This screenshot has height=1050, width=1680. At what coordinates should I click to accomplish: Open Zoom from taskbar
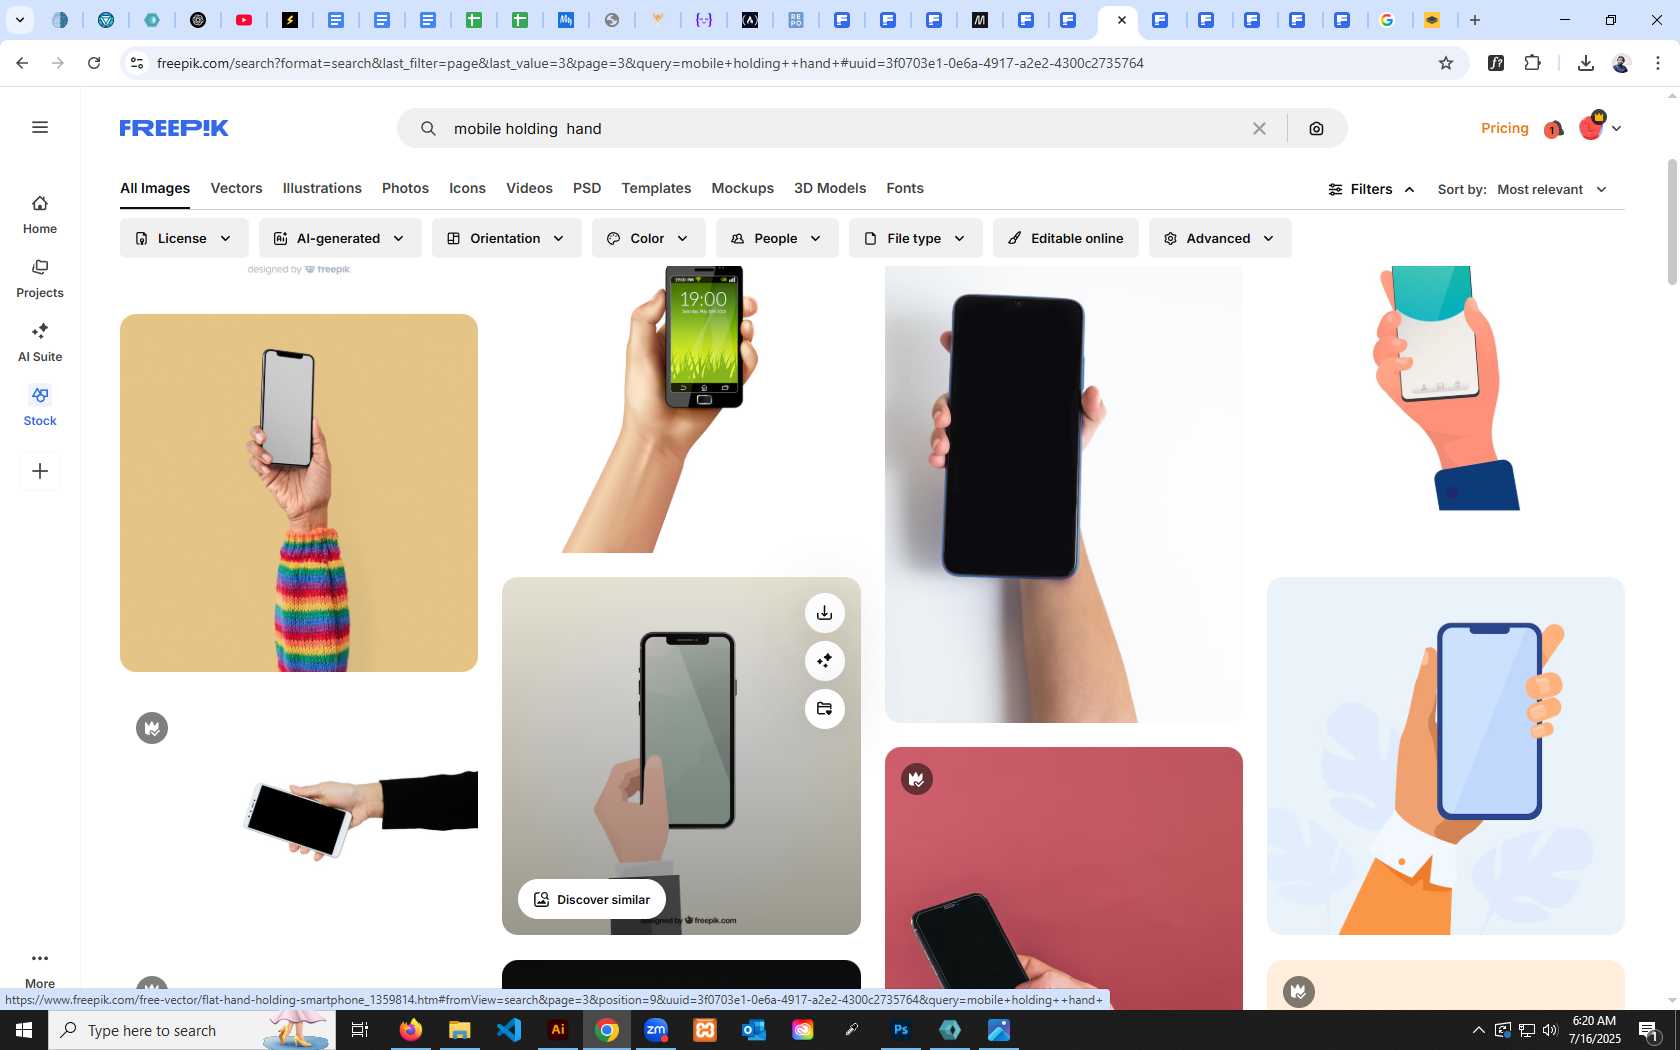[656, 1030]
